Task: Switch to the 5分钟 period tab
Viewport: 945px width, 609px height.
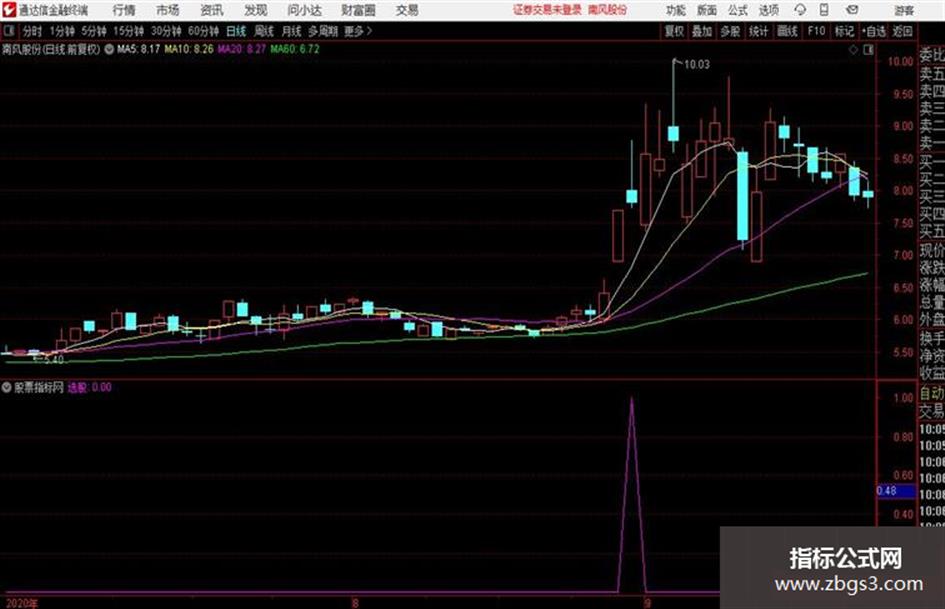Action: (94, 31)
